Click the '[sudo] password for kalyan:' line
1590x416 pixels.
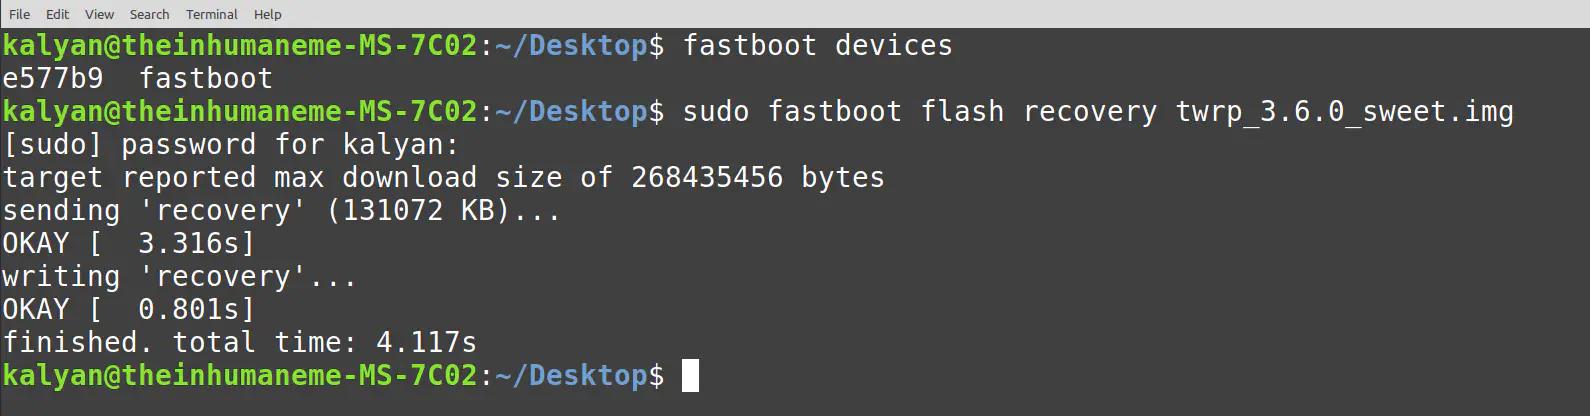[230, 144]
